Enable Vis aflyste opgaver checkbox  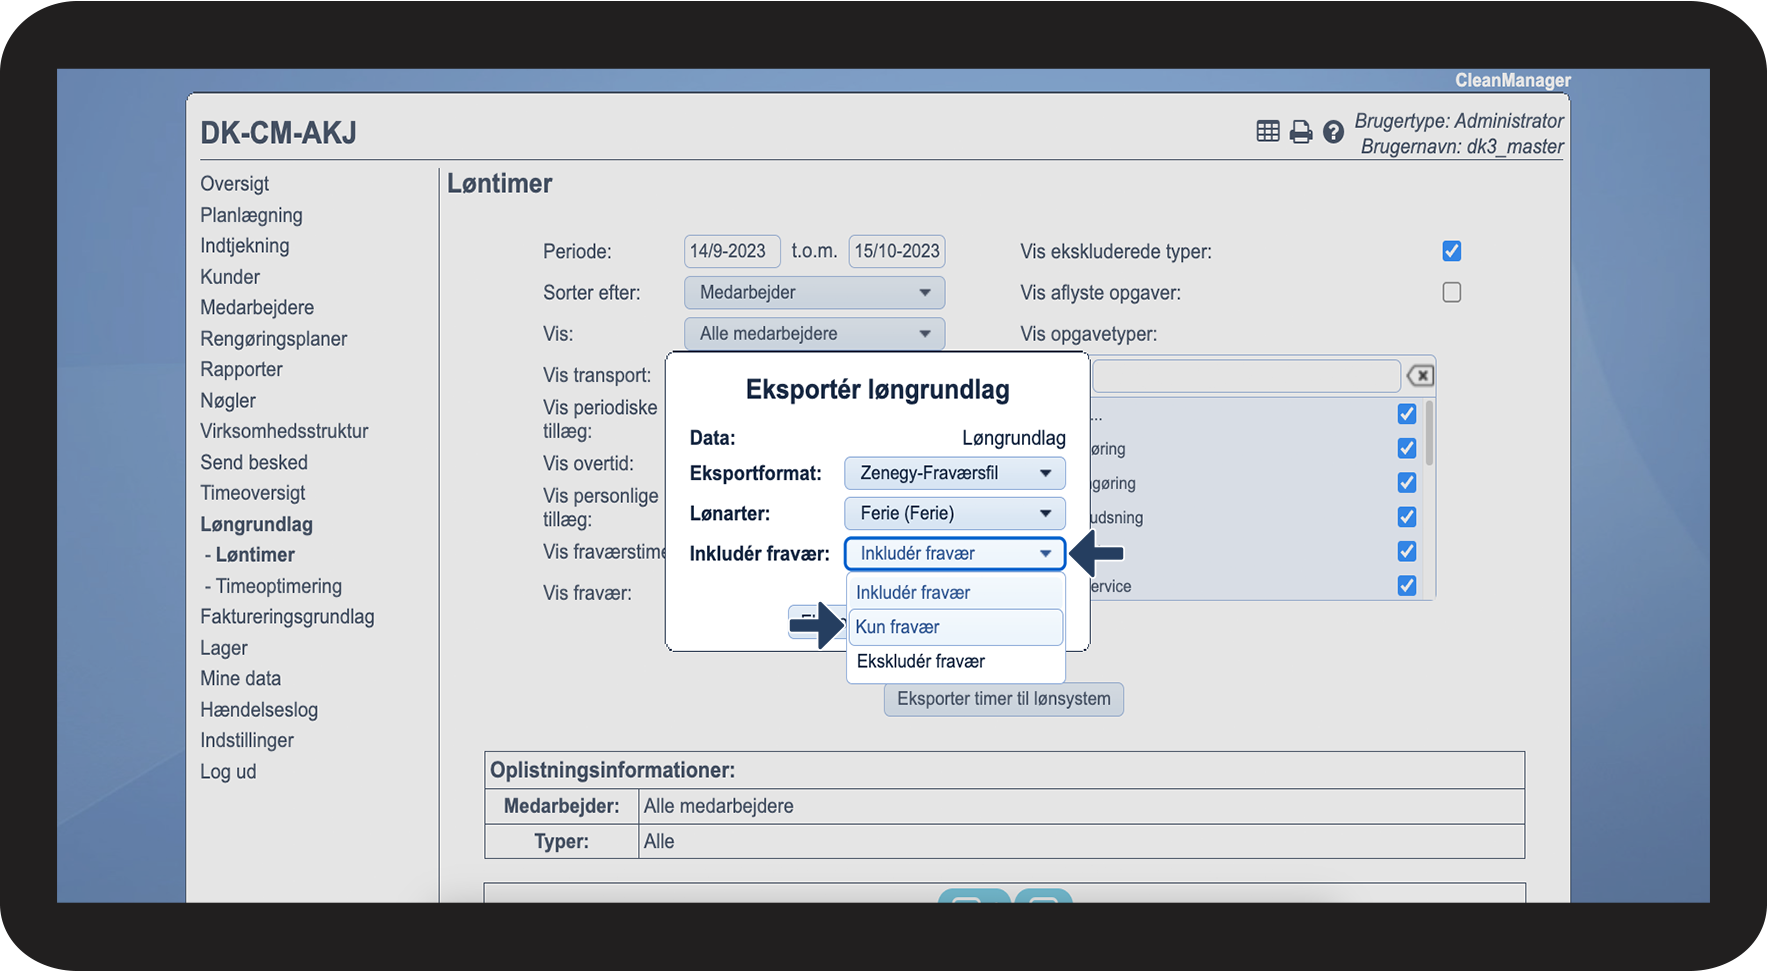coord(1452,292)
